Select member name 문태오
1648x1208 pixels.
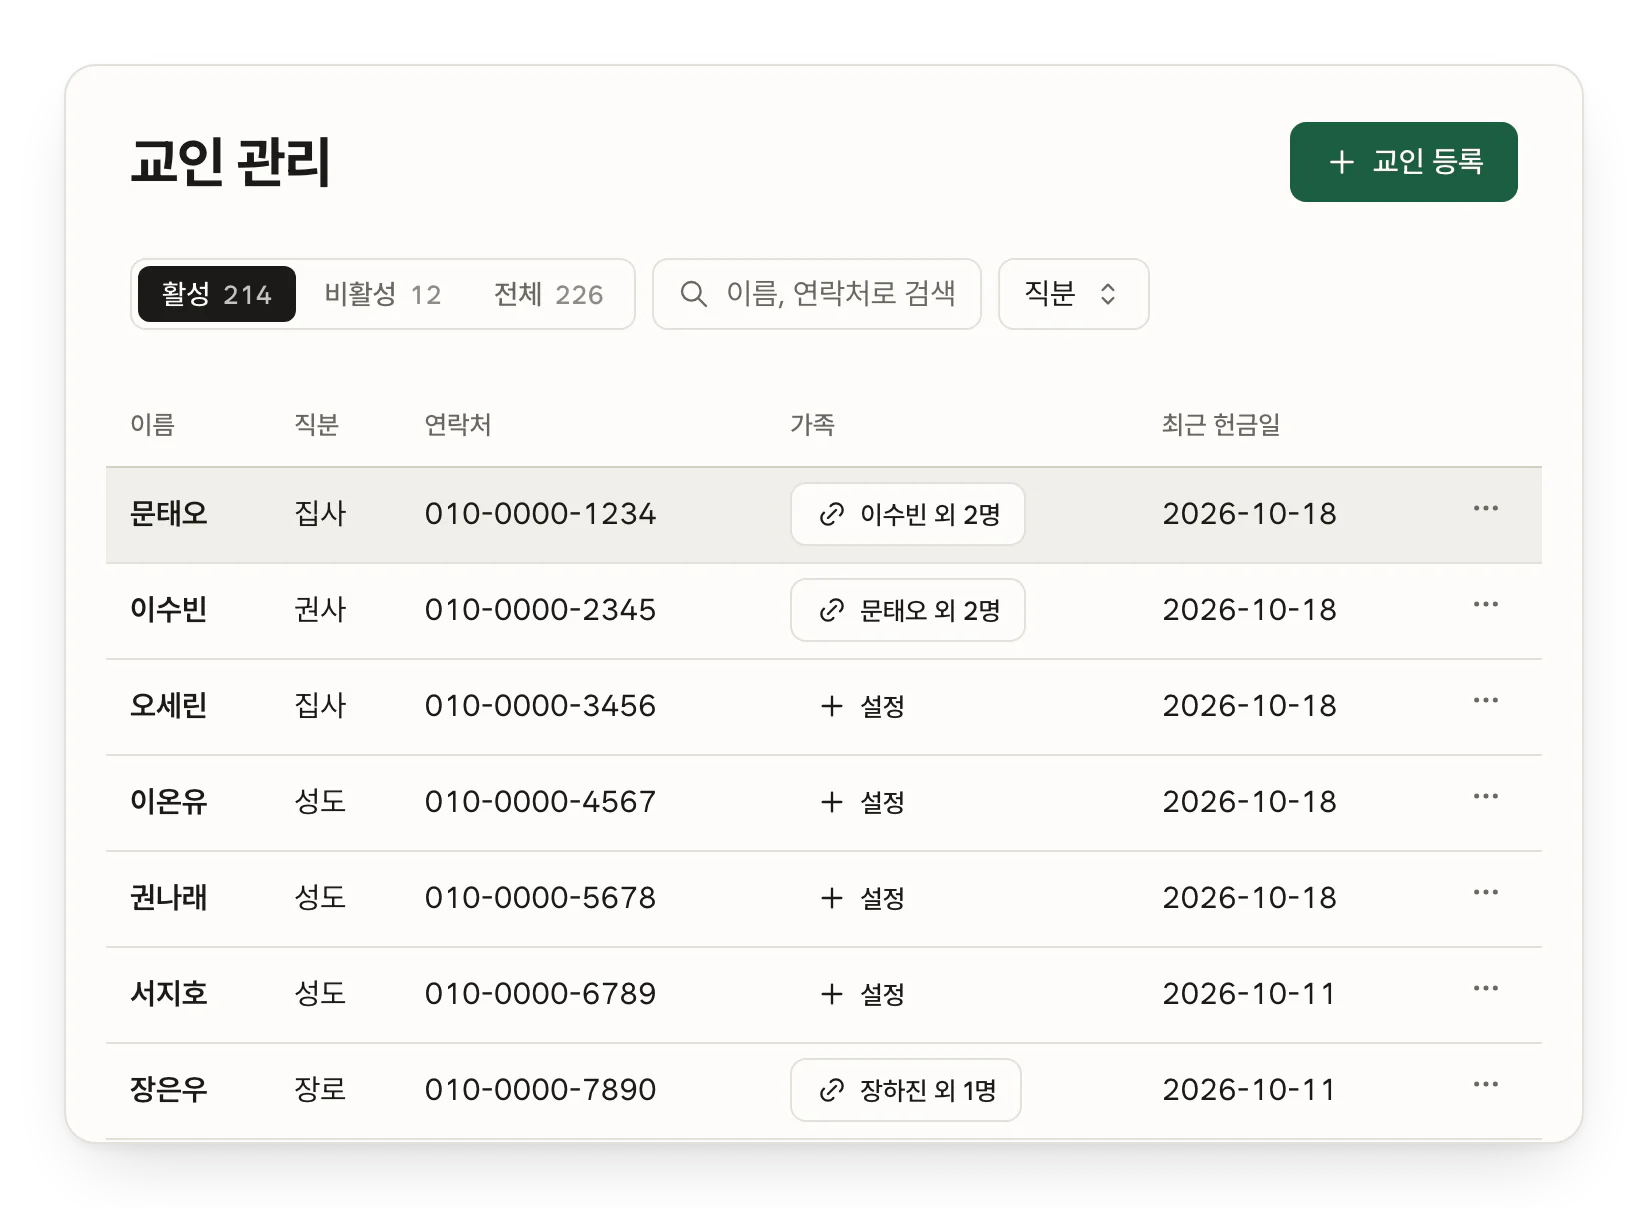168,514
